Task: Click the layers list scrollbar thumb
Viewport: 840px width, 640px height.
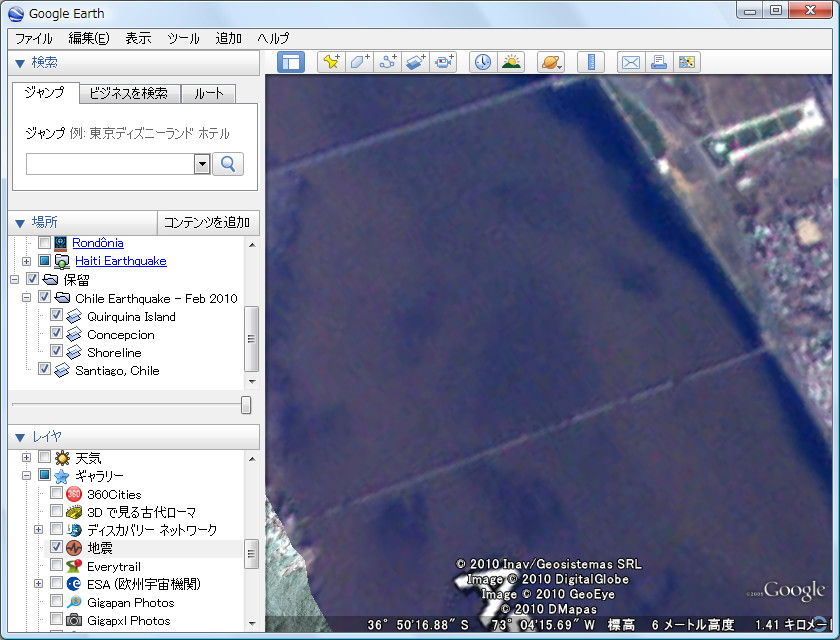Action: point(251,554)
